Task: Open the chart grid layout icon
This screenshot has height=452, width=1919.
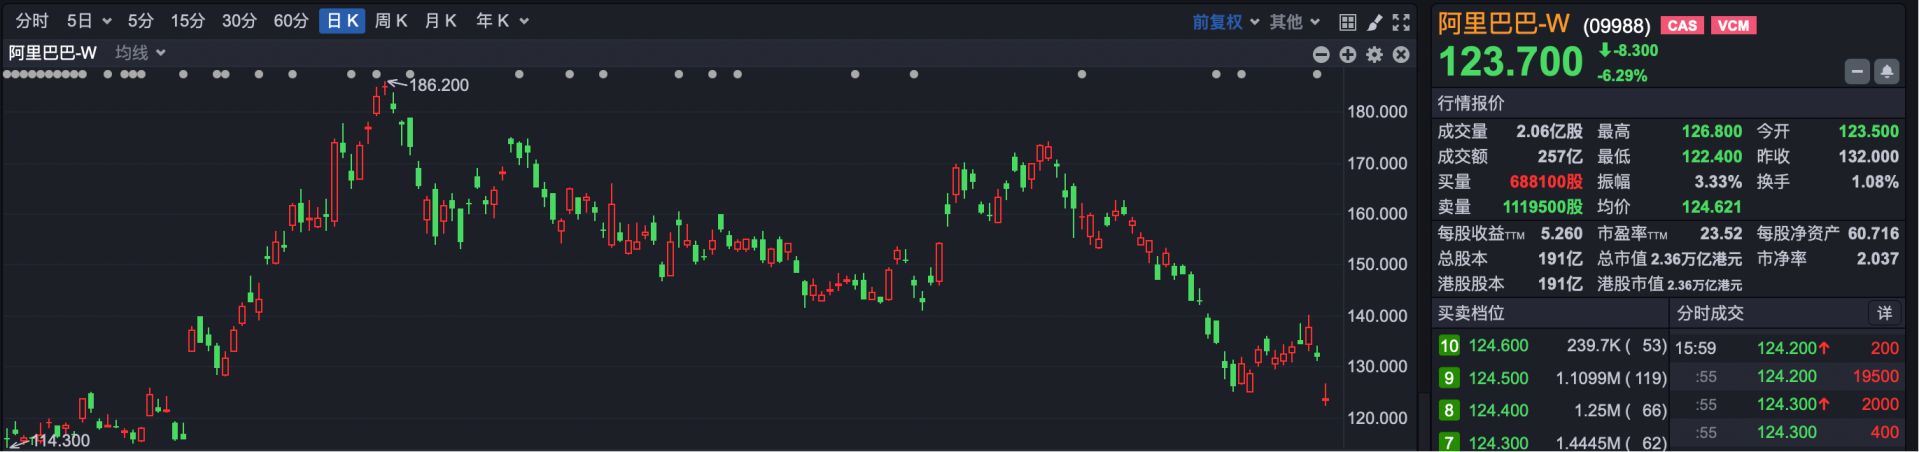Action: point(1347,22)
